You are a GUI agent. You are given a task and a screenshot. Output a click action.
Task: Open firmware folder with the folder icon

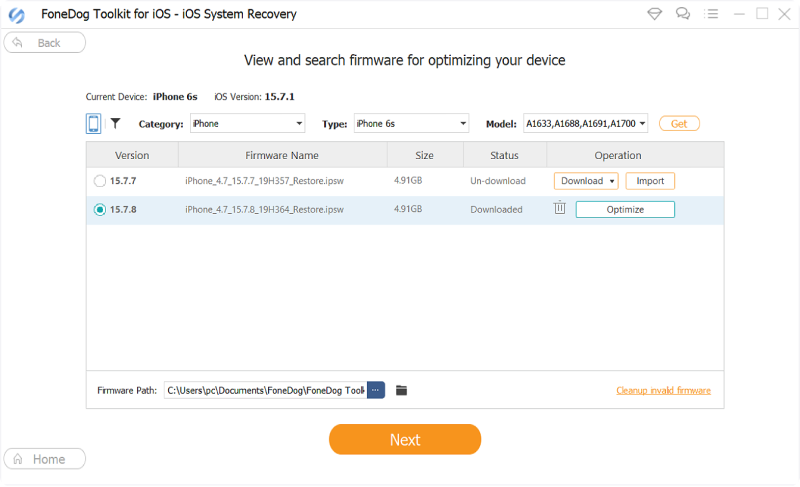coord(402,391)
